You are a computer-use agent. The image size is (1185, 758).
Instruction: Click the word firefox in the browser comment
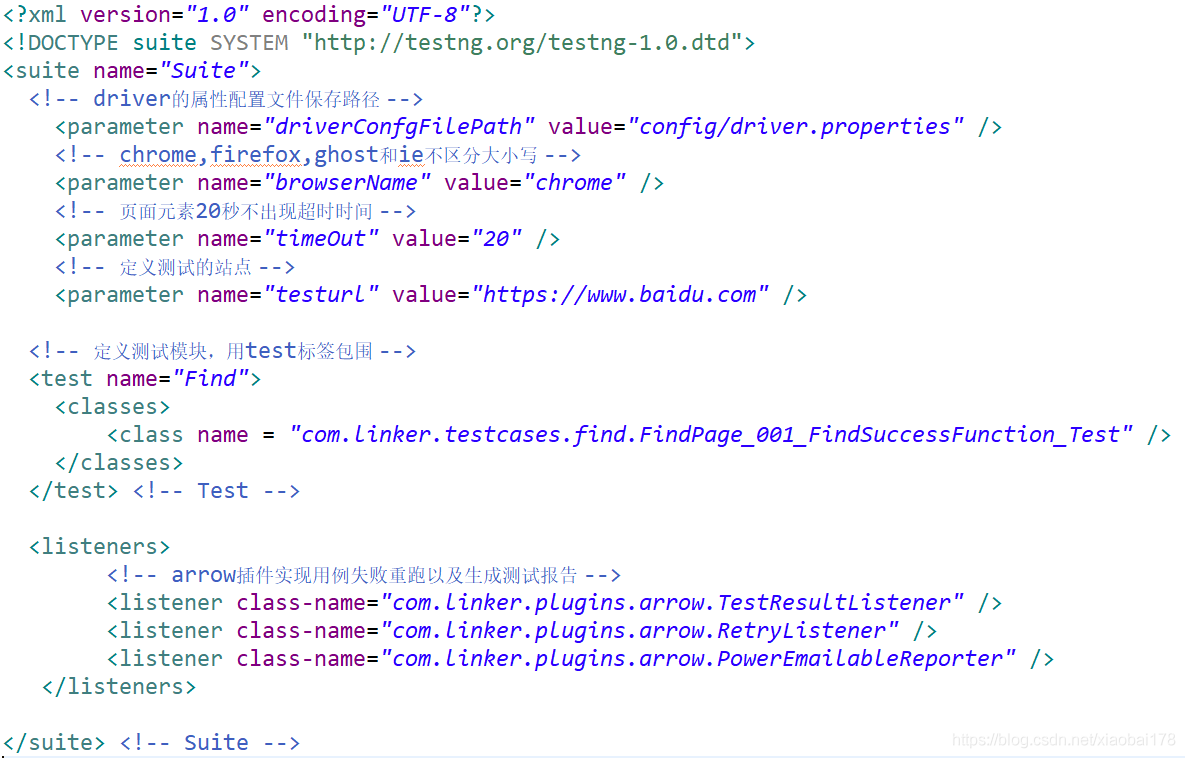pyautogui.click(x=255, y=154)
